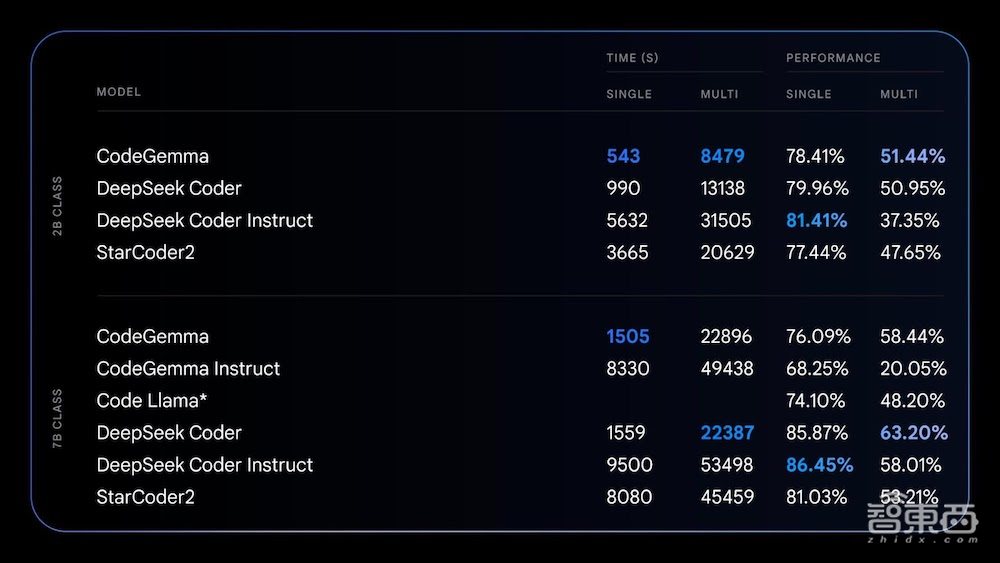Click the TIME (S) group header

632,58
